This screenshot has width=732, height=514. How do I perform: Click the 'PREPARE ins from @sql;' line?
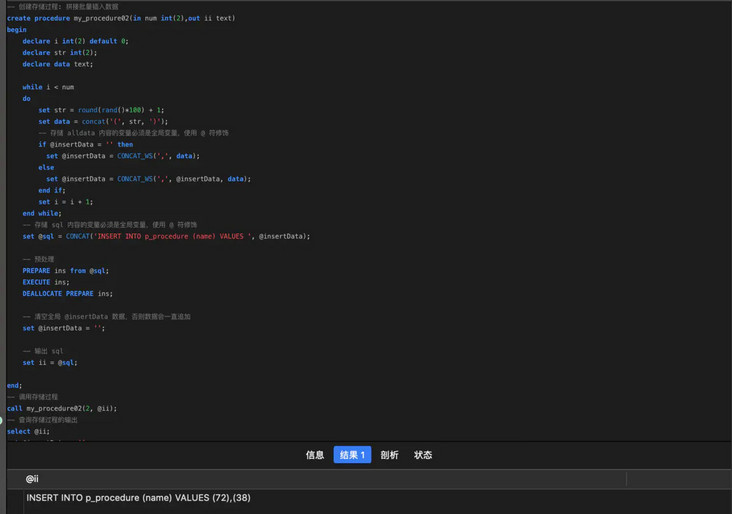tap(65, 271)
